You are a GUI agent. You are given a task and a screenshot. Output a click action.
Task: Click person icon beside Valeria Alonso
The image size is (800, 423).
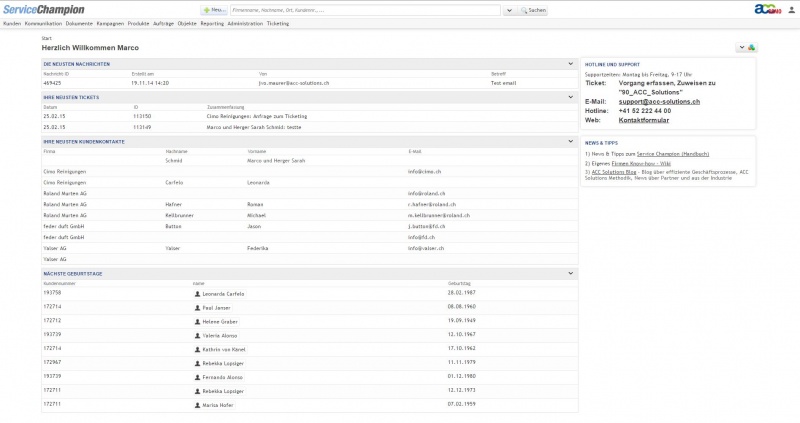[x=197, y=335]
